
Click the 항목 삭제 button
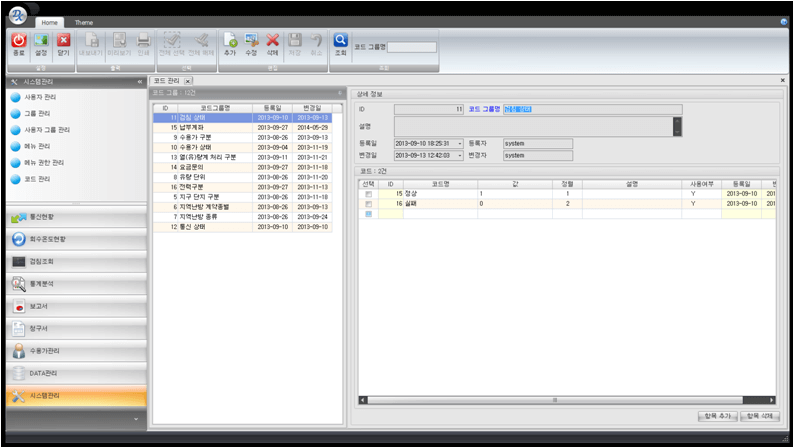[x=758, y=415]
